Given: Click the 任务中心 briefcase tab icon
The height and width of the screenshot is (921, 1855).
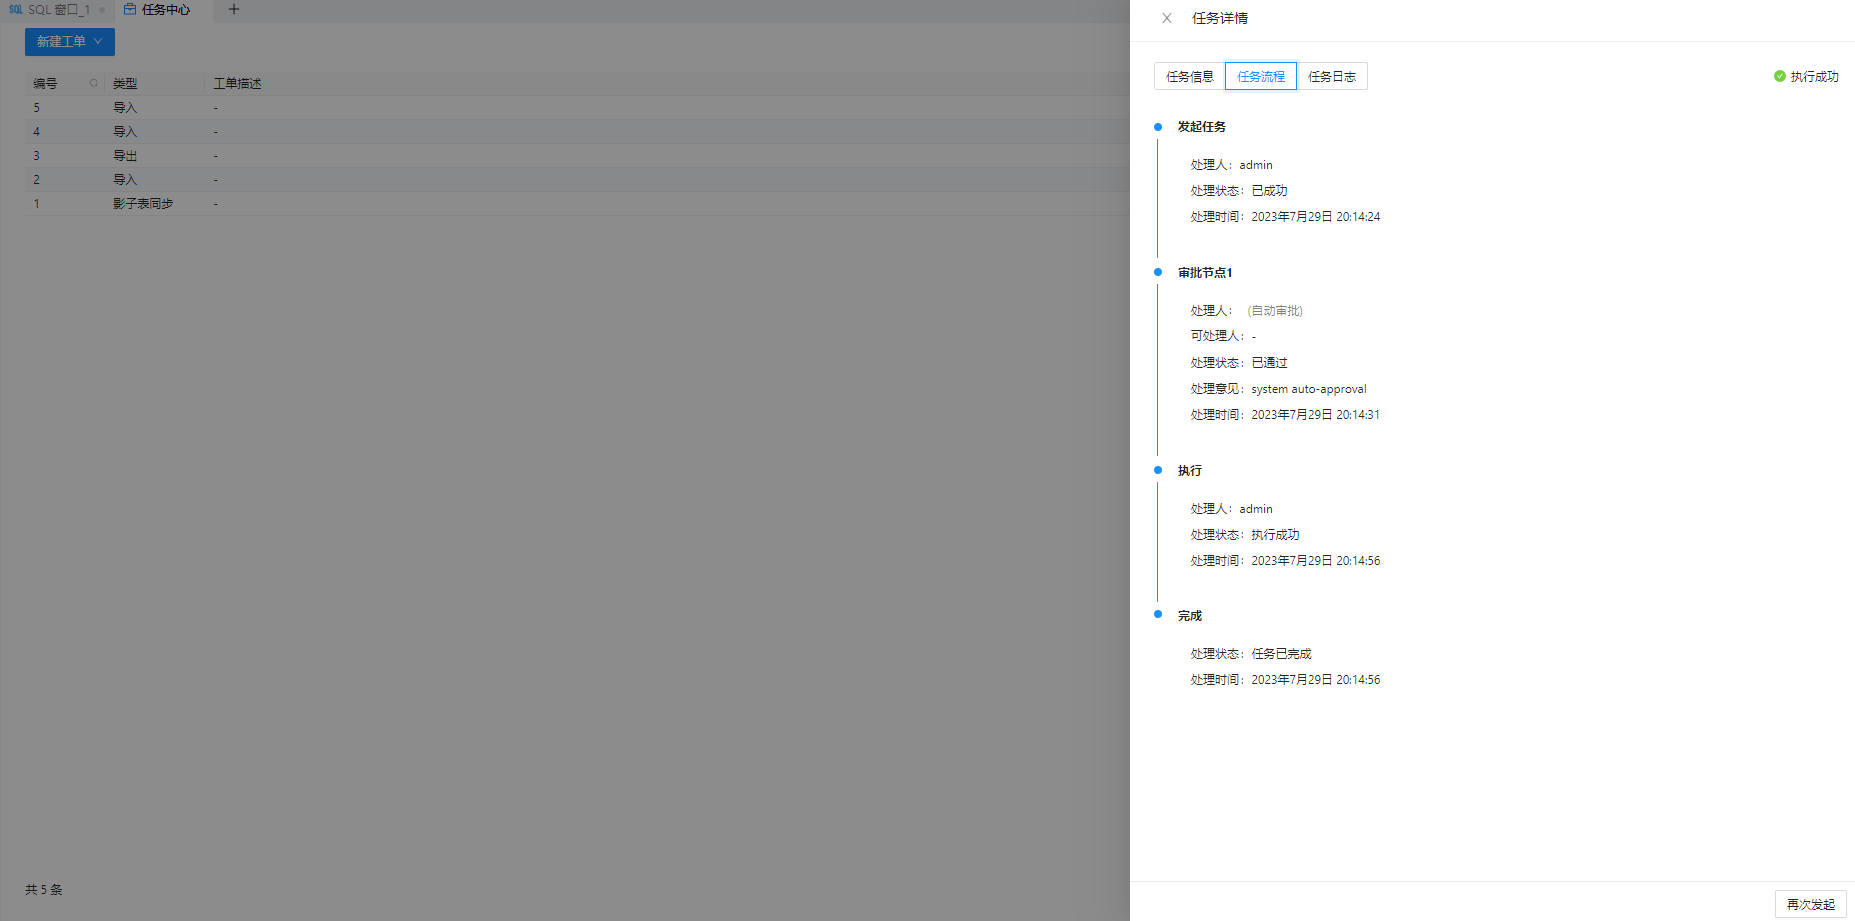Looking at the screenshot, I should pos(130,9).
